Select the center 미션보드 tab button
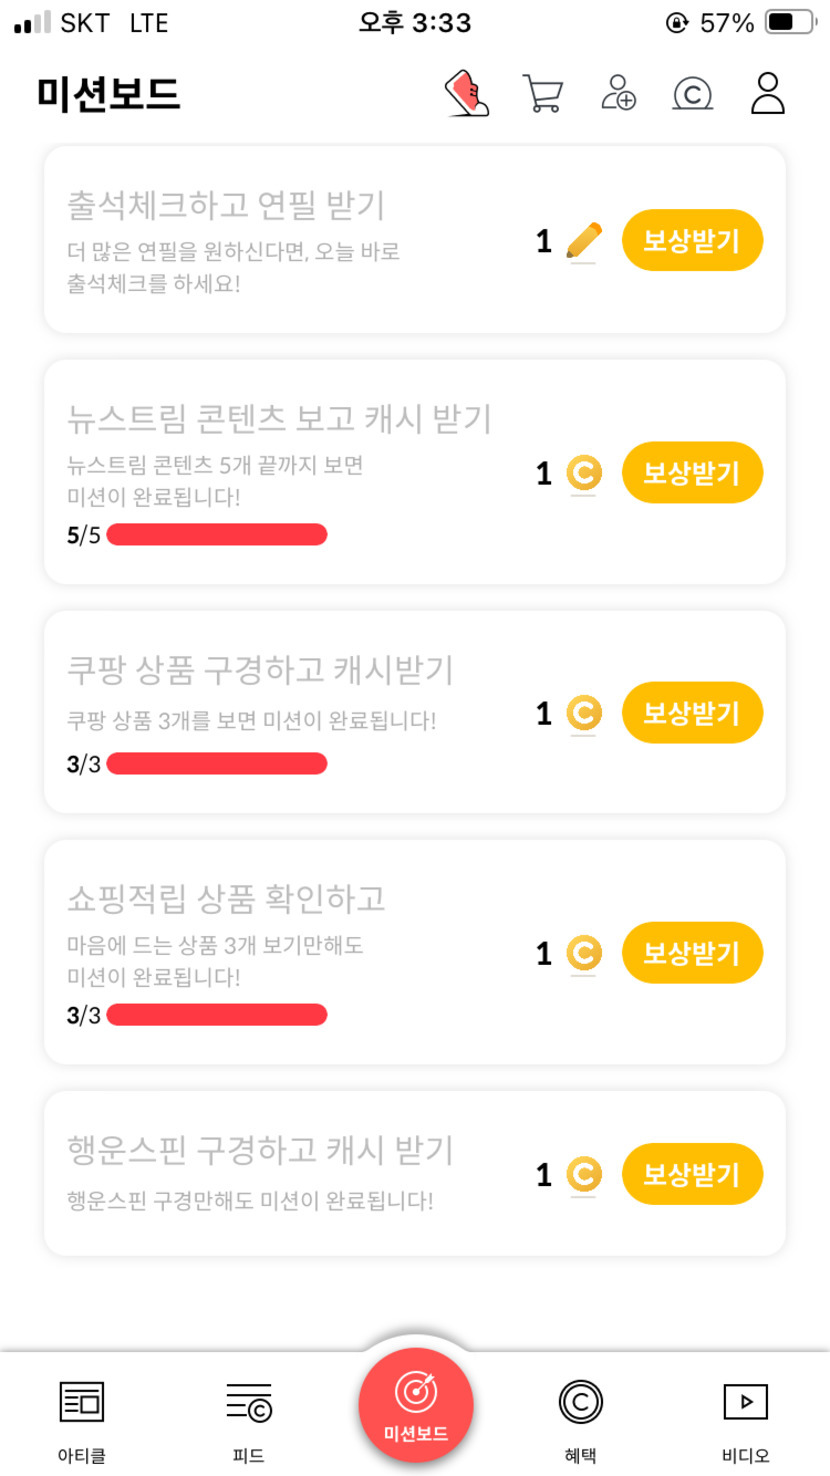This screenshot has width=830, height=1476. 416,1405
